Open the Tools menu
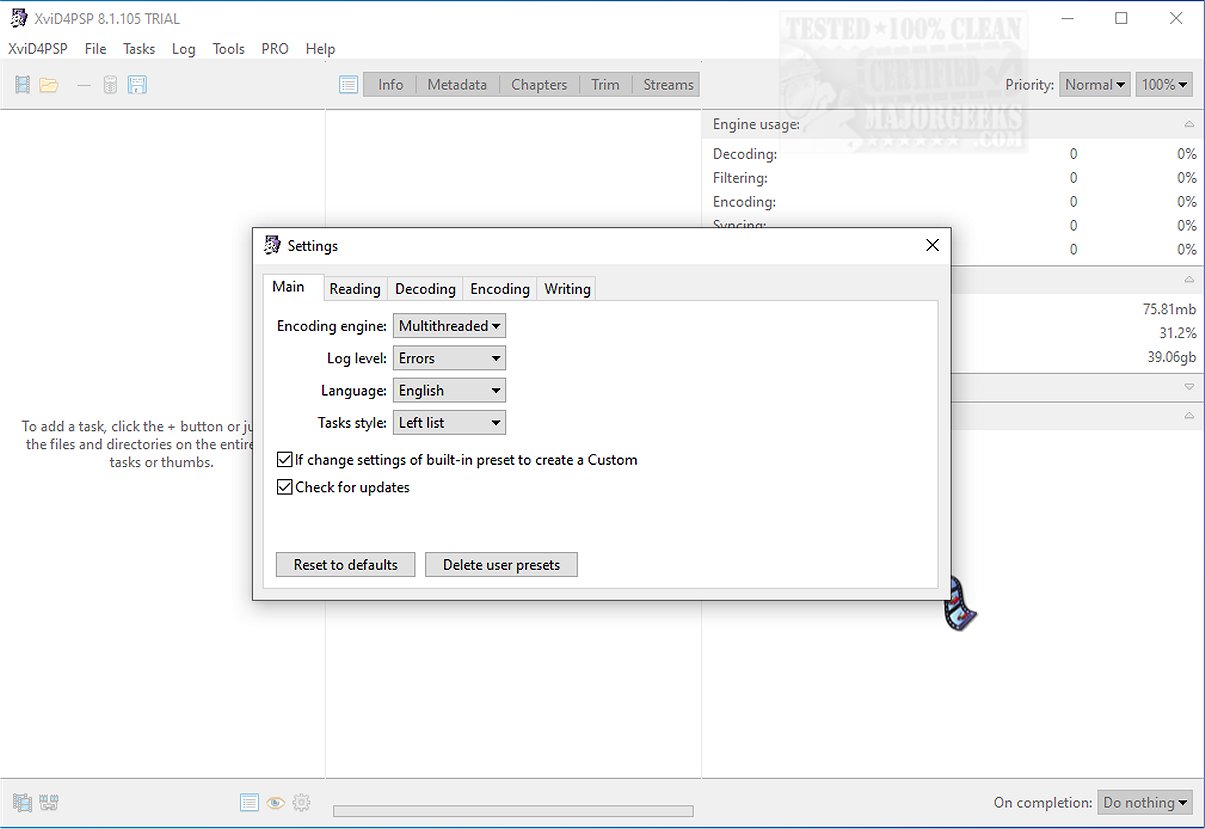The image size is (1205, 829). [x=229, y=48]
